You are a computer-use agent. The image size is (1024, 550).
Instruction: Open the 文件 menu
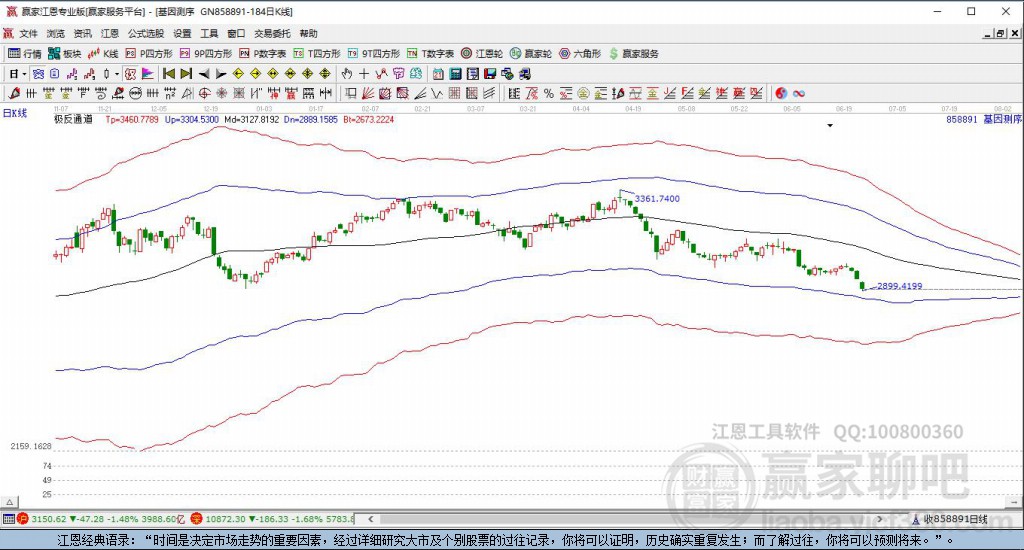pyautogui.click(x=28, y=33)
